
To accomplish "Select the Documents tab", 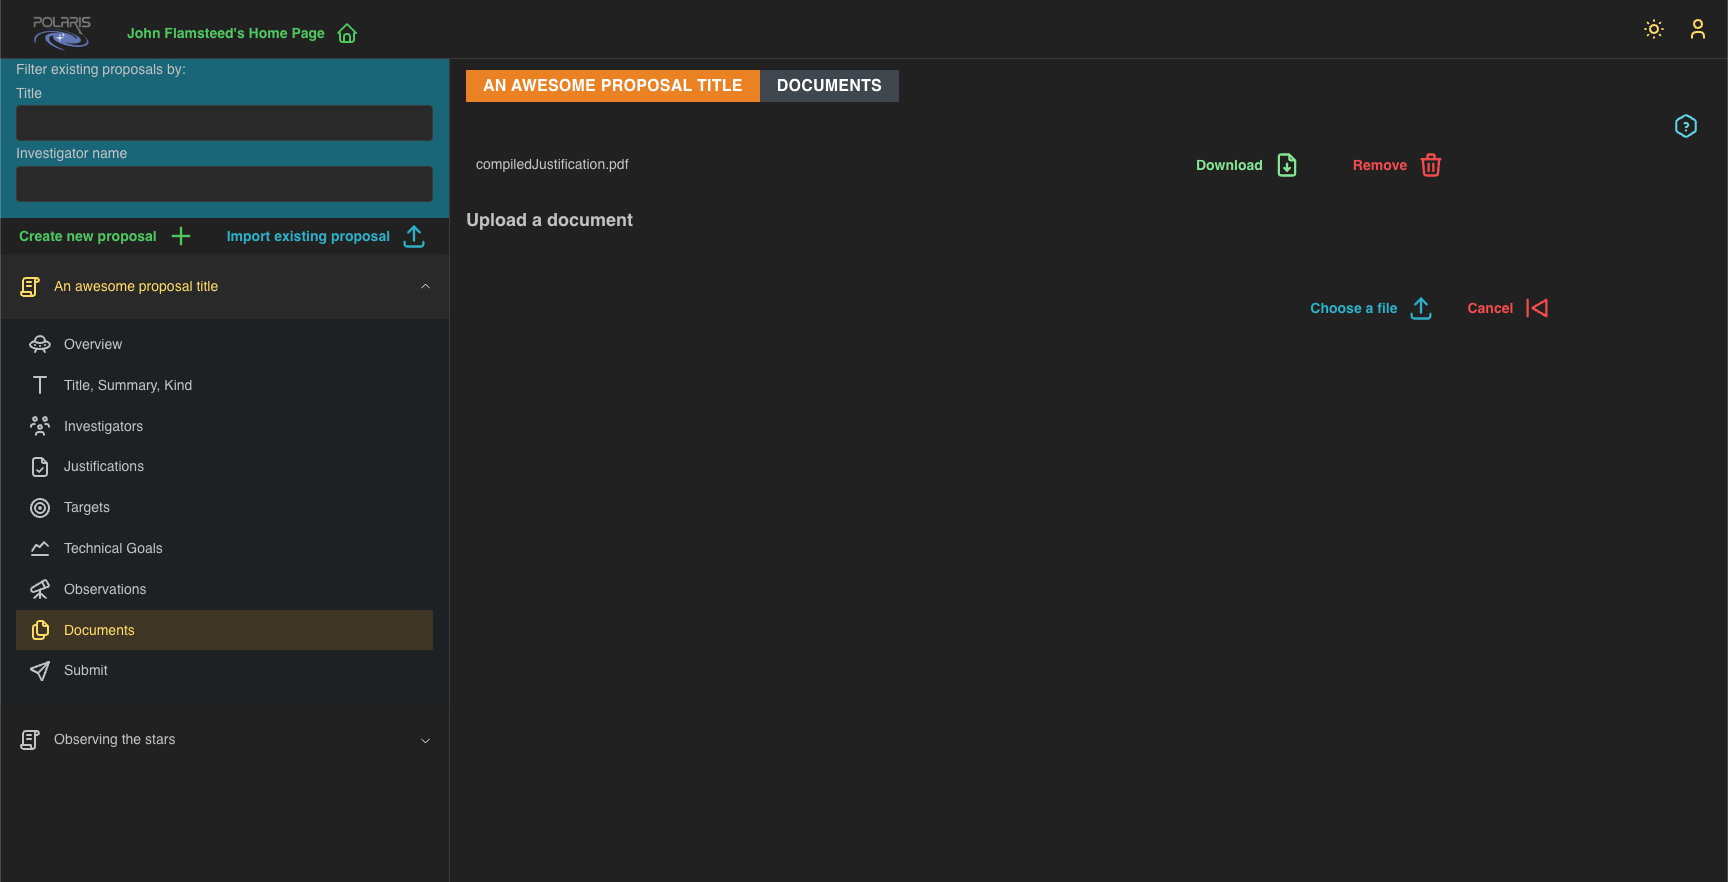I will [x=829, y=86].
